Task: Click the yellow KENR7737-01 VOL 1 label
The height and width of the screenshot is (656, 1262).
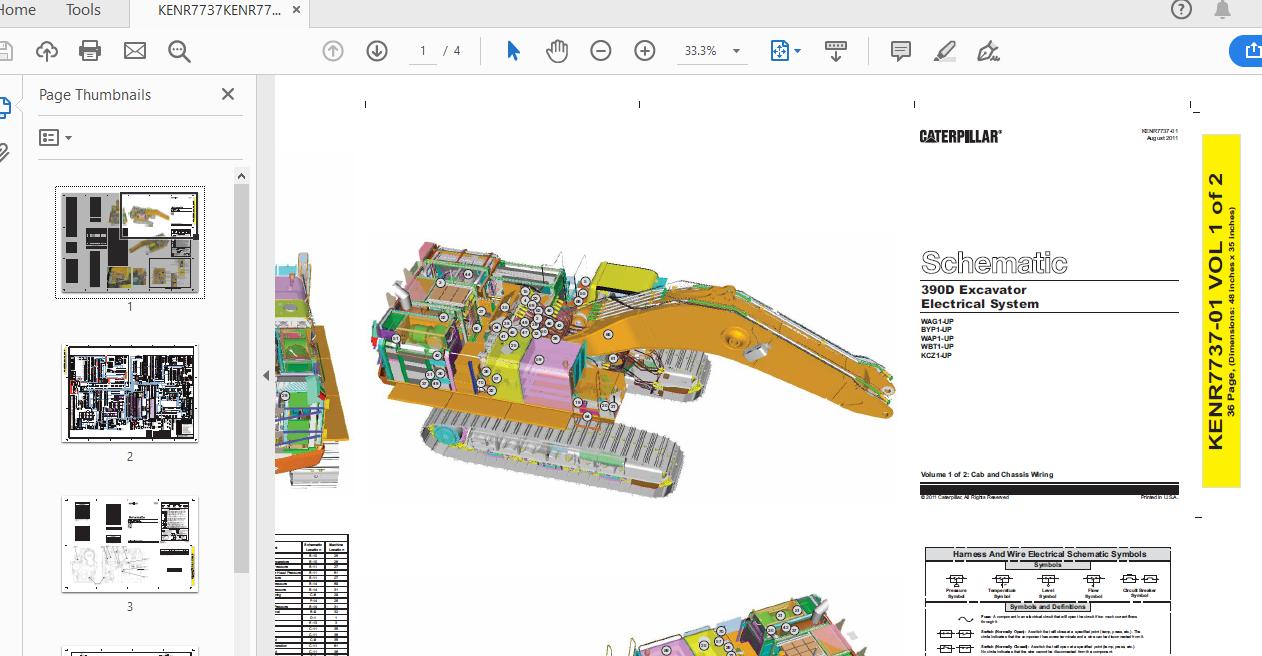Action: click(x=1221, y=311)
